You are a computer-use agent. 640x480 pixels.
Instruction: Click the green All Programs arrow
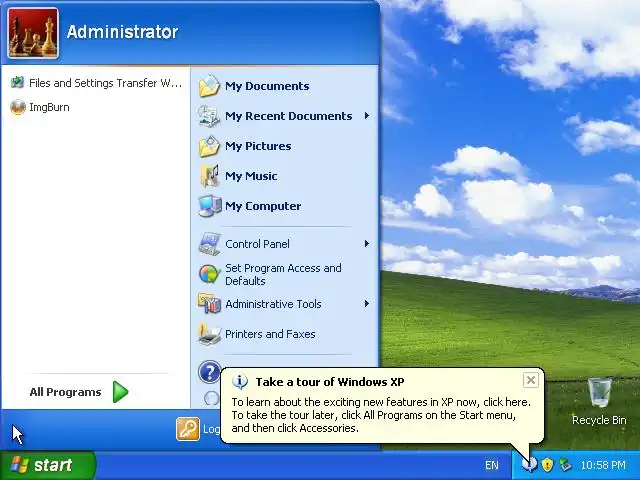[120, 392]
